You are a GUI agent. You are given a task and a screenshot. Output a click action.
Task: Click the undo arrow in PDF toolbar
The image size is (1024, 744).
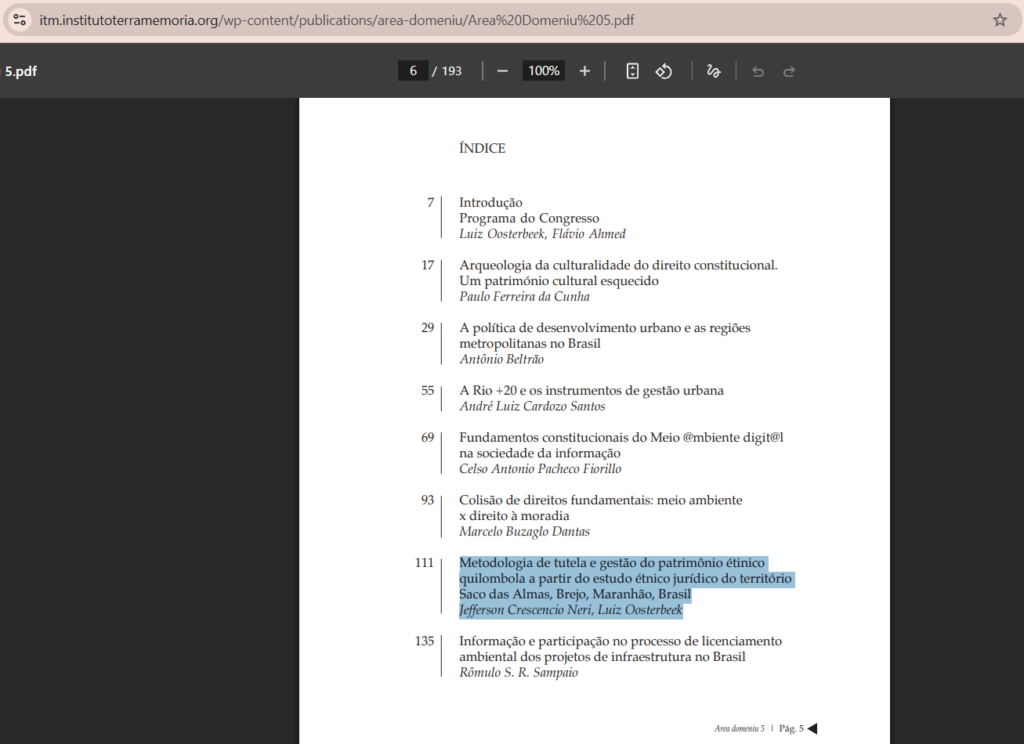coord(758,71)
